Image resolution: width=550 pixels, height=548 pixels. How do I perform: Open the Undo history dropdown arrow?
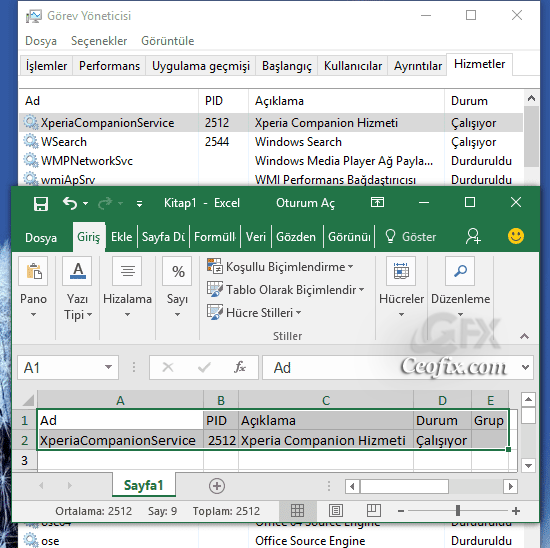coord(85,203)
